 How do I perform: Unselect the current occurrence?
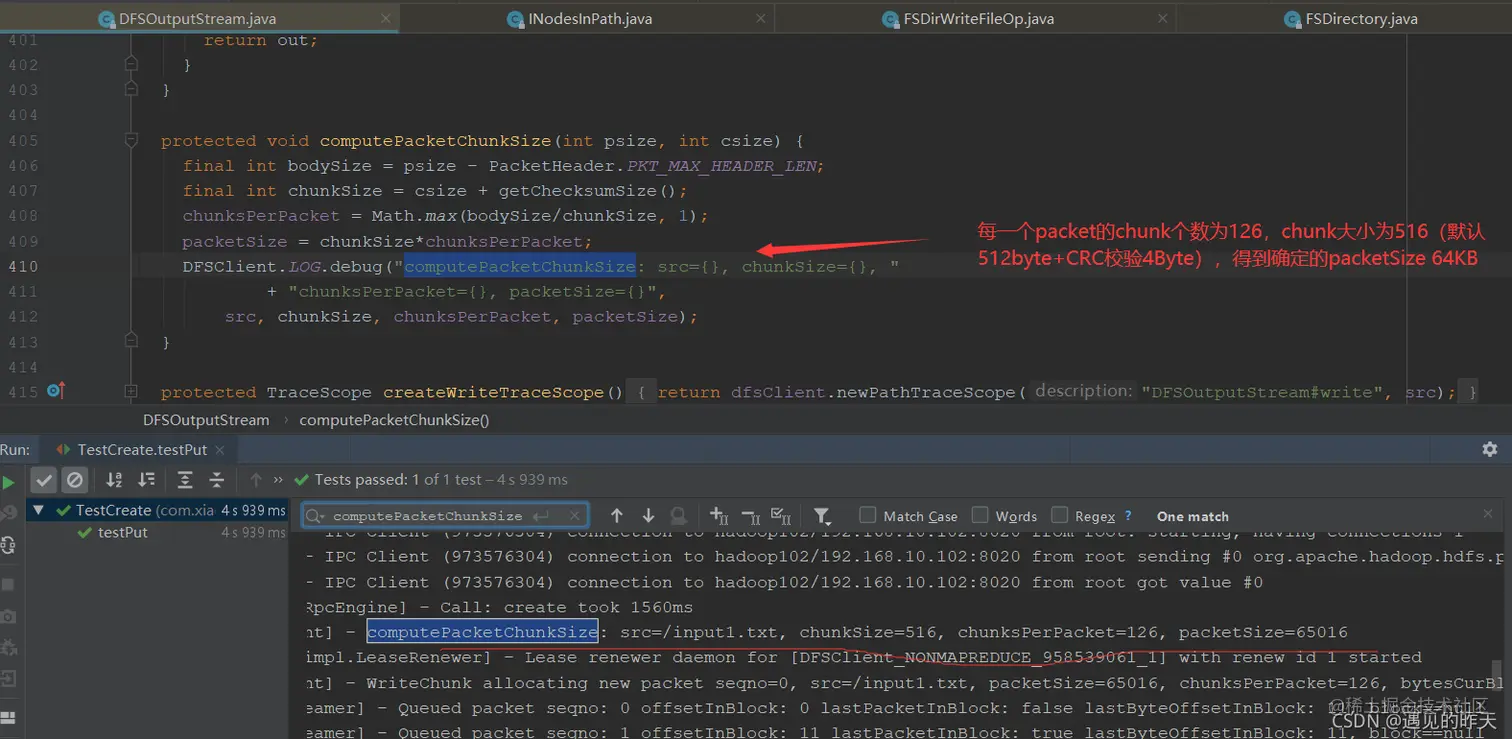pos(750,516)
